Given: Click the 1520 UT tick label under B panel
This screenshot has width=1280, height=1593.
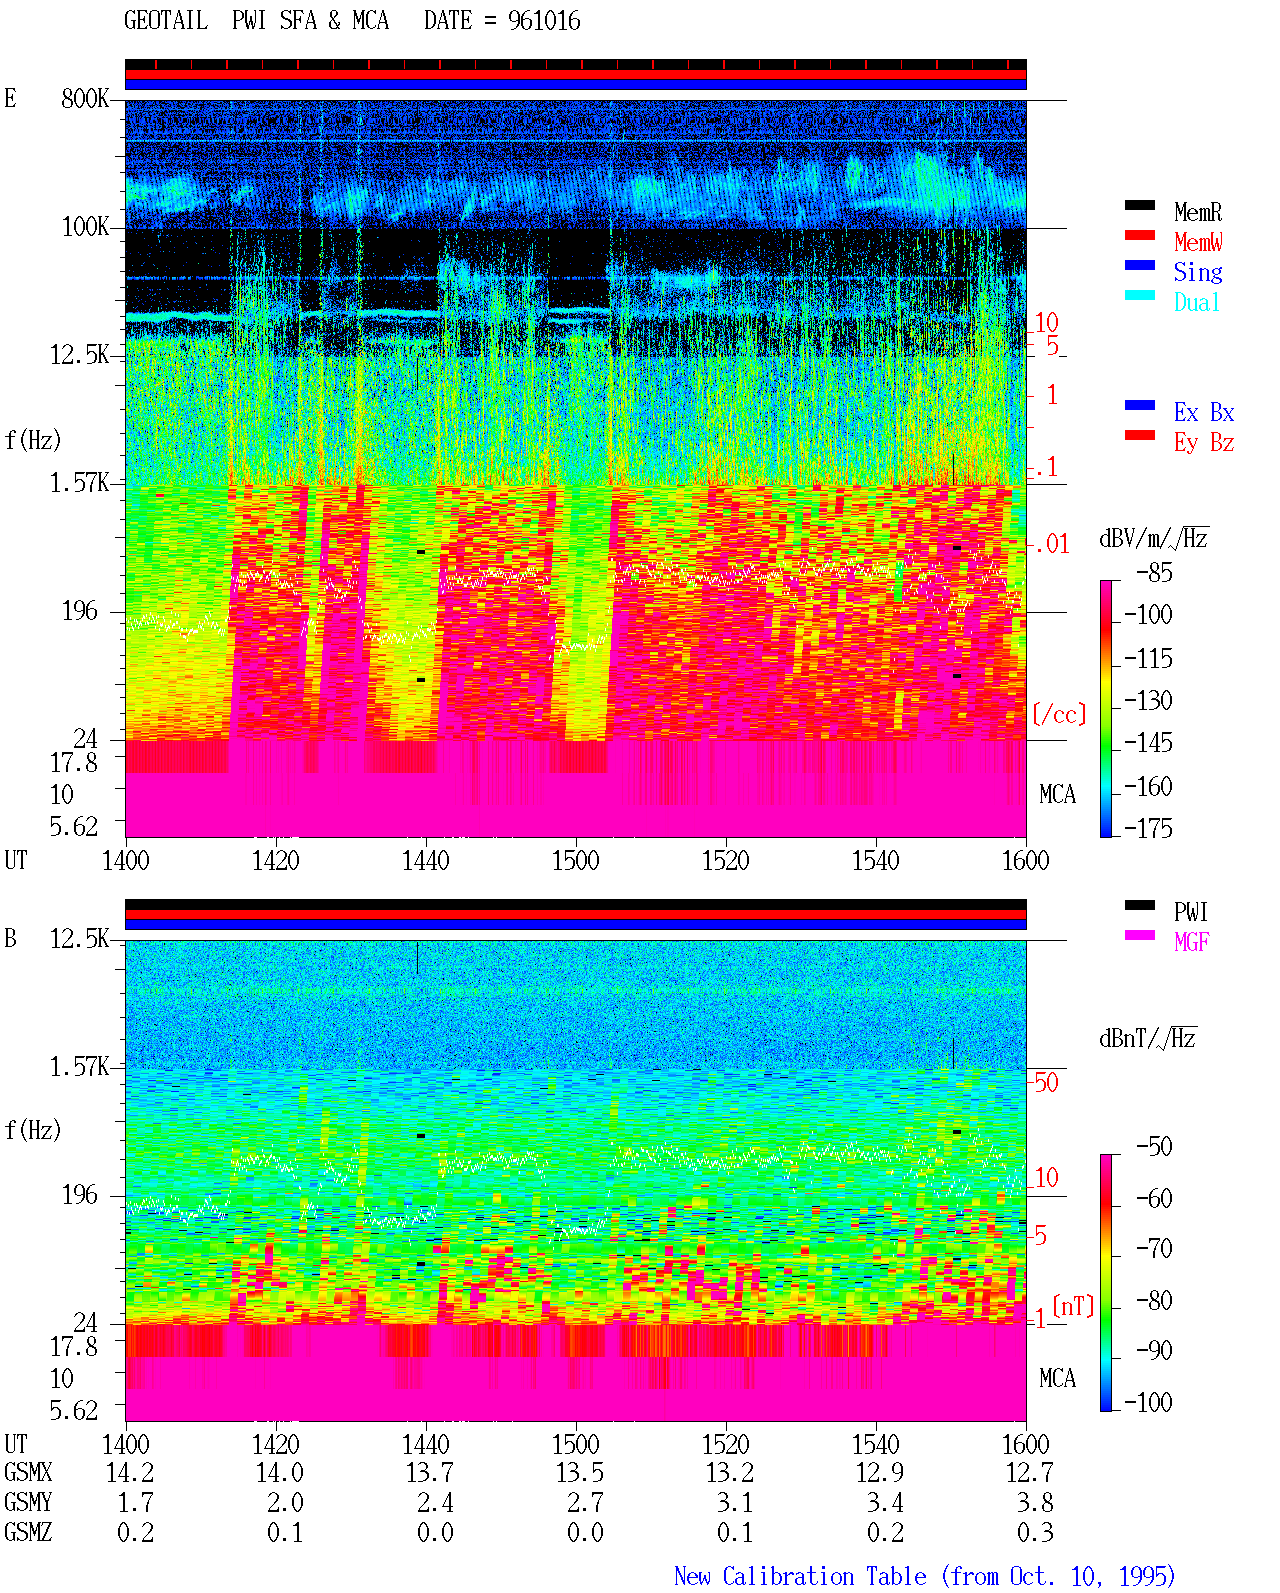Looking at the screenshot, I should click(726, 1445).
